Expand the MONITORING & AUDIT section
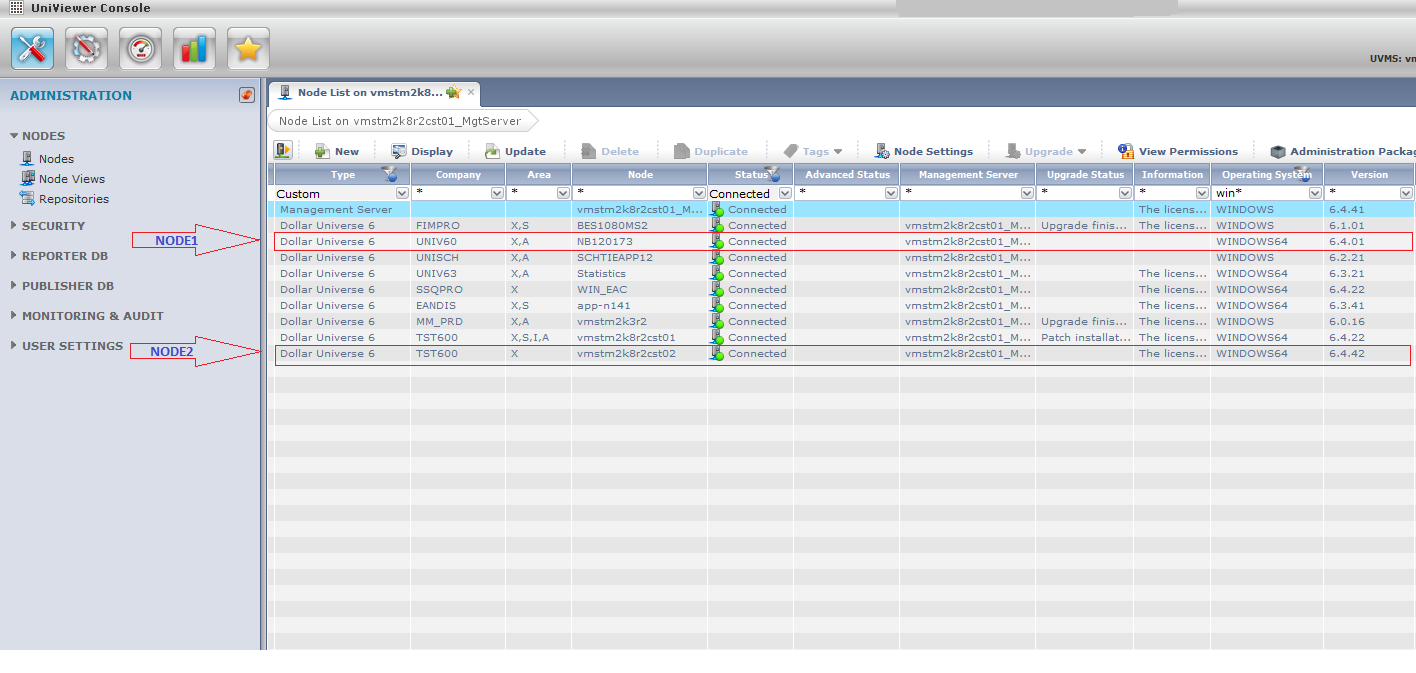This screenshot has height=673, width=1416. (14, 316)
